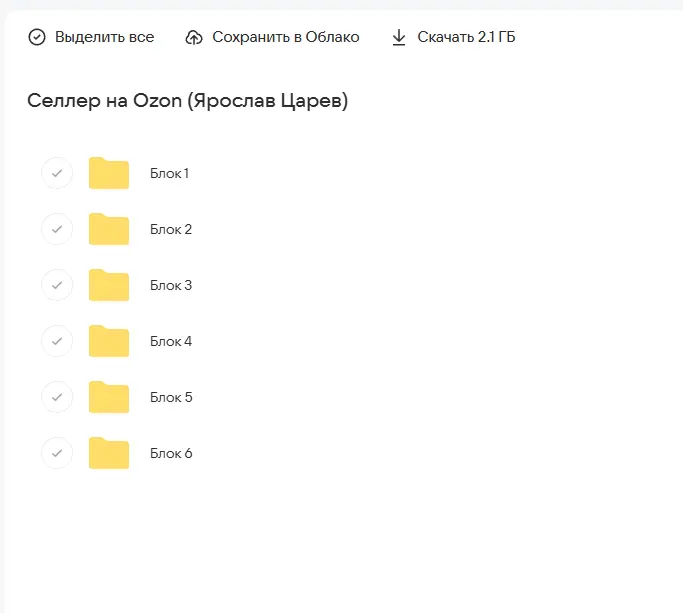Open the Блок 5 folder icon
Image resolution: width=683 pixels, height=613 pixels.
point(109,397)
